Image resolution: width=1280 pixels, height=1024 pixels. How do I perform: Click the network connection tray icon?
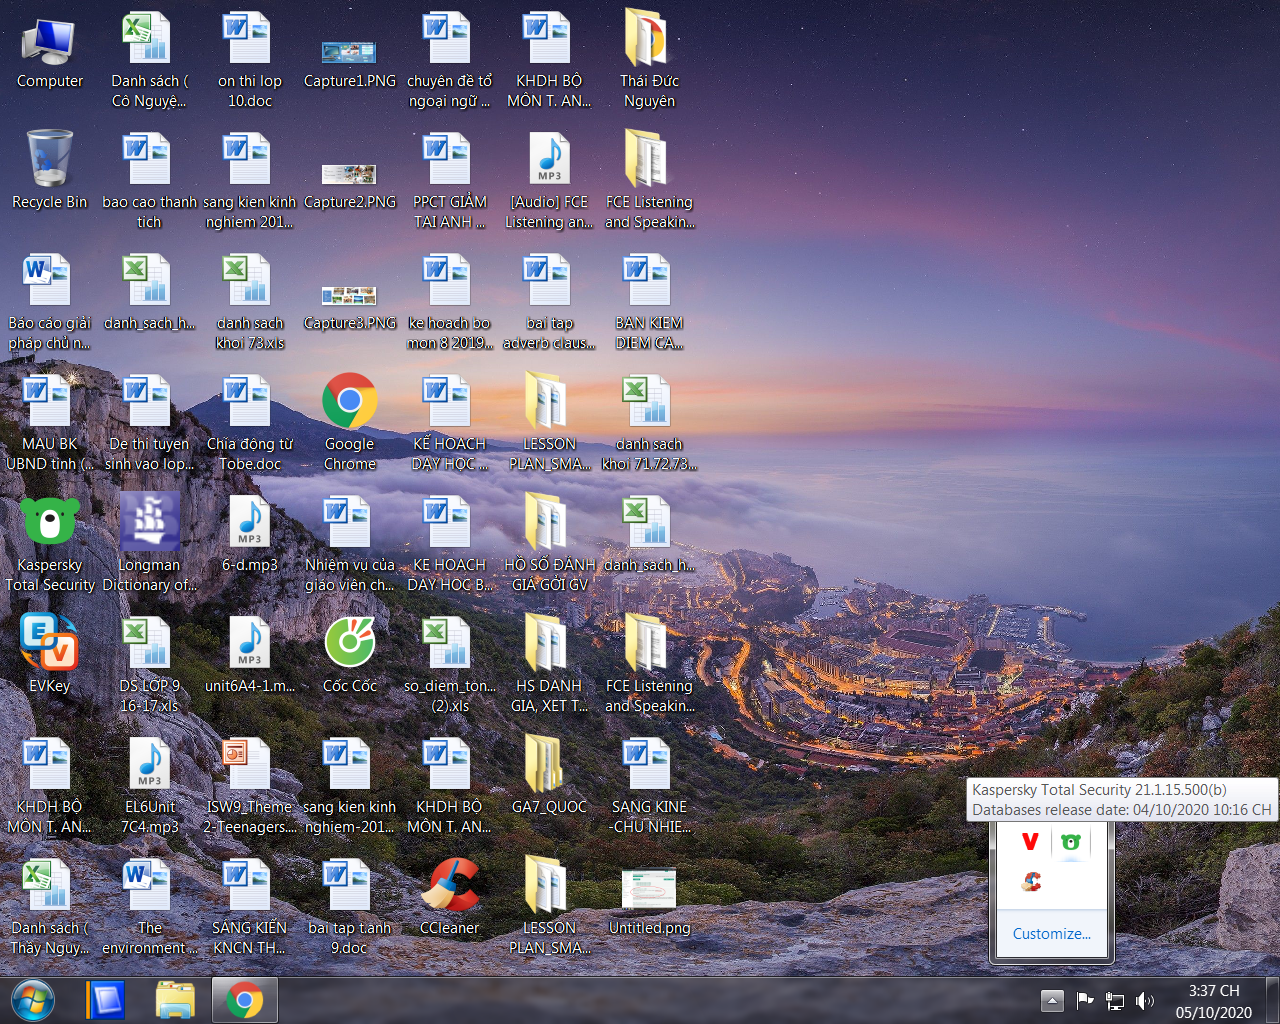1115,1000
